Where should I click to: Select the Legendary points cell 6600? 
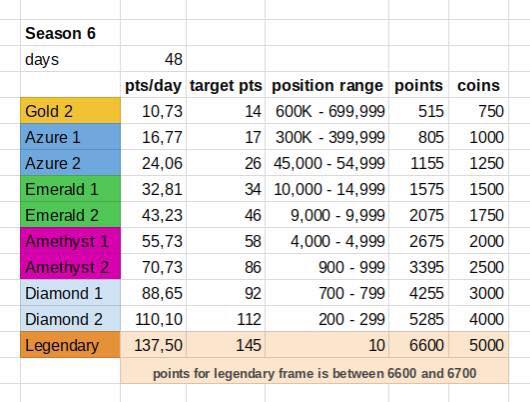[419, 345]
